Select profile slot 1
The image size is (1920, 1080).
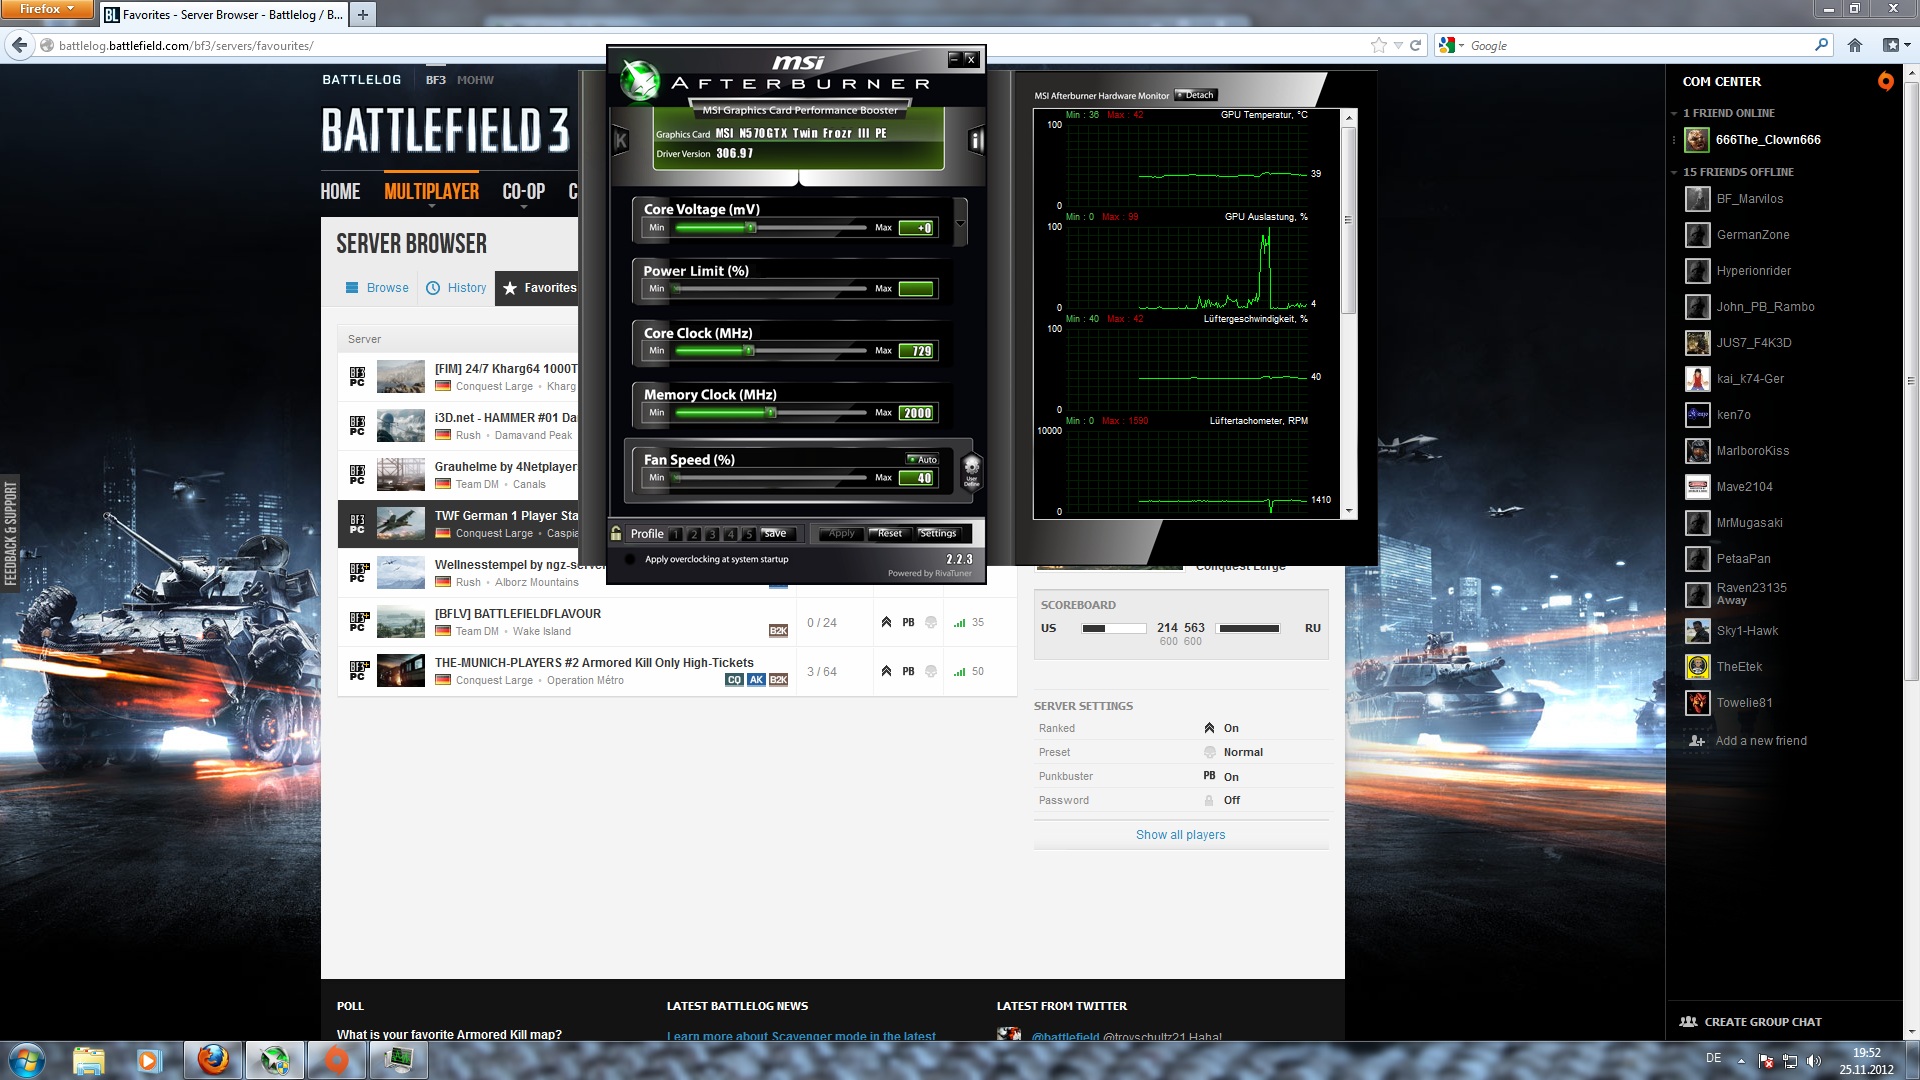tap(677, 534)
